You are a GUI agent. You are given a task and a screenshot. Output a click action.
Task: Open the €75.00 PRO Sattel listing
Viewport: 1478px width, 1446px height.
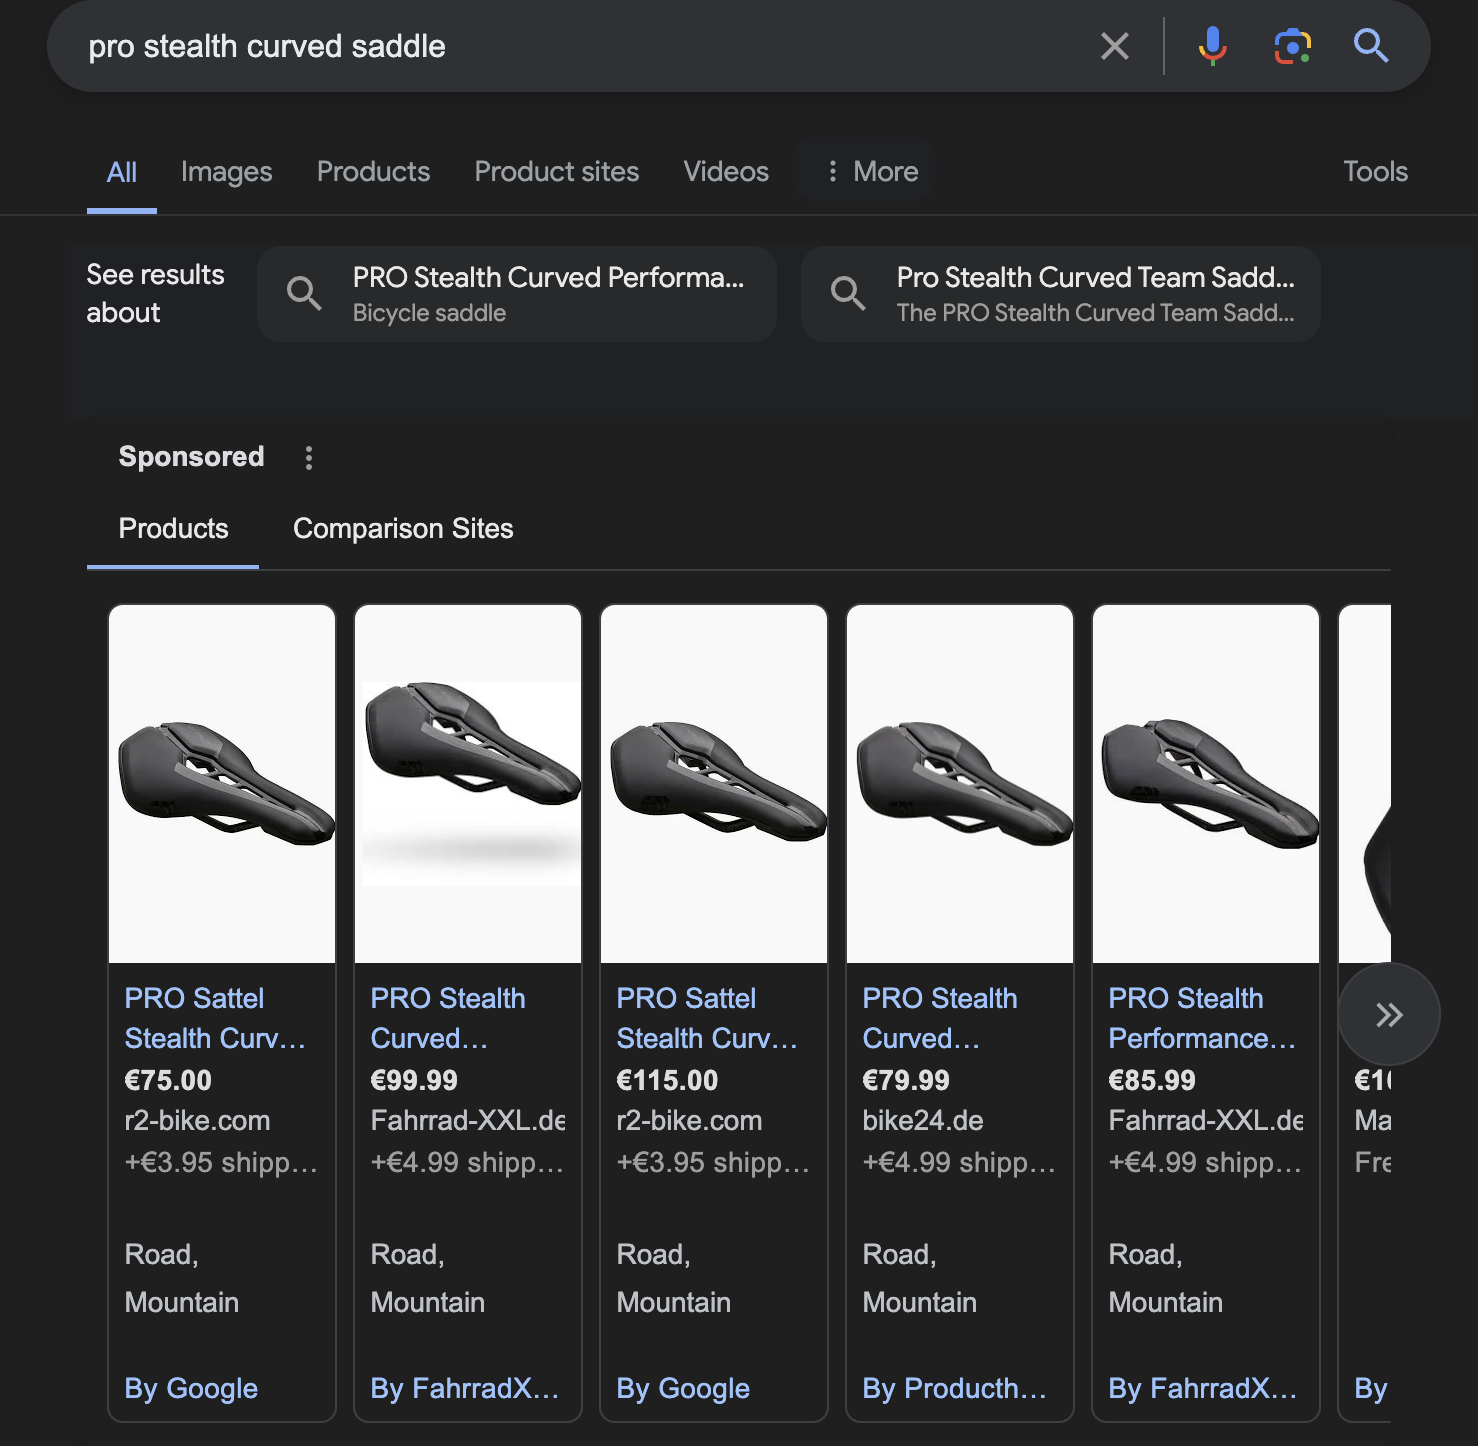(x=214, y=1018)
